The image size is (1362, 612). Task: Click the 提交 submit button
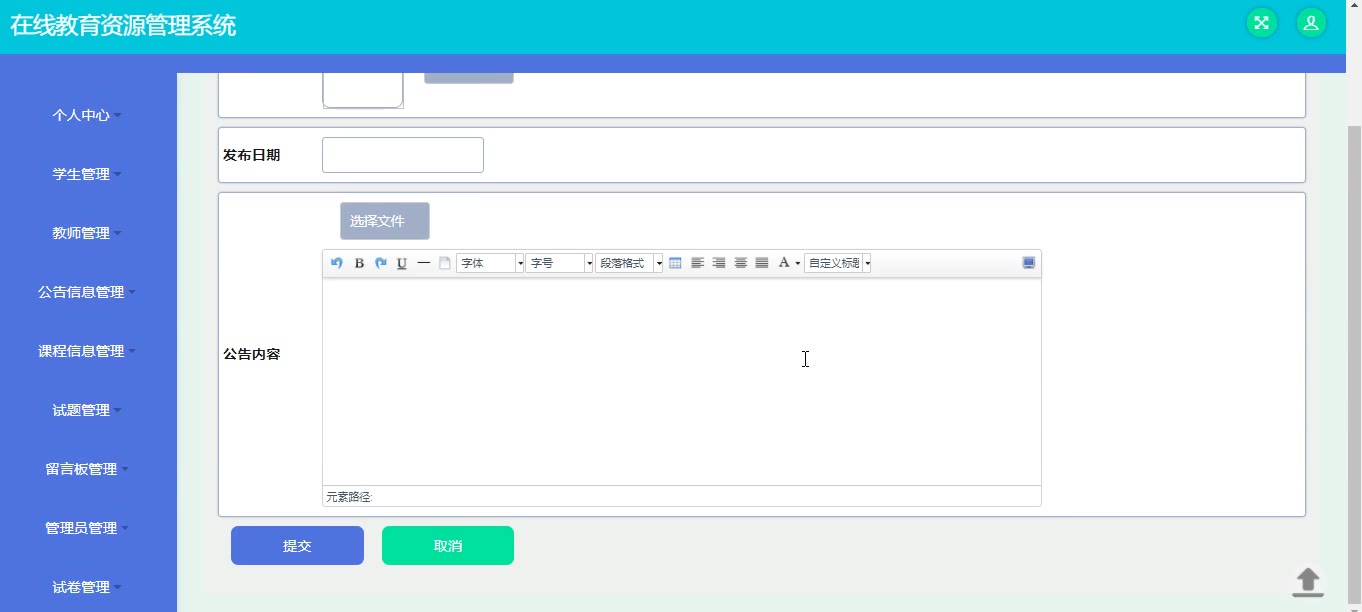[297, 546]
